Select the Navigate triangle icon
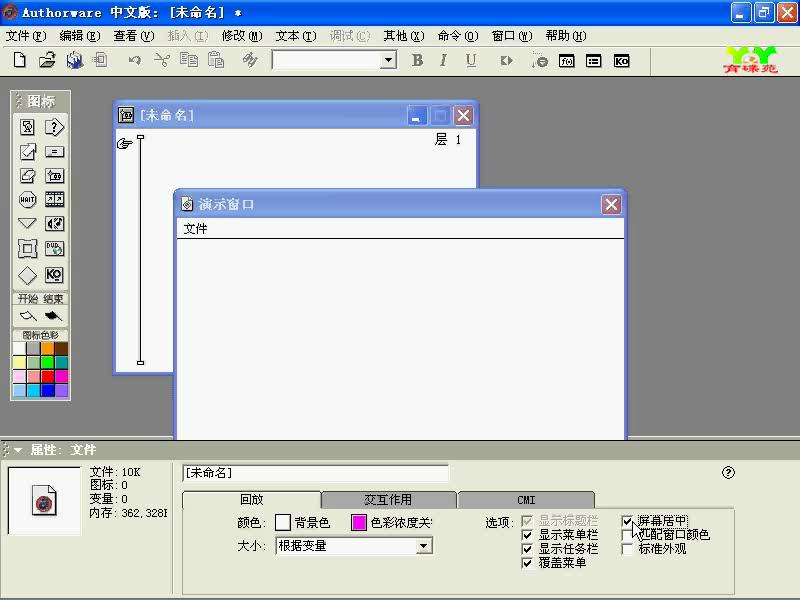The width and height of the screenshot is (800, 600). [x=28, y=223]
